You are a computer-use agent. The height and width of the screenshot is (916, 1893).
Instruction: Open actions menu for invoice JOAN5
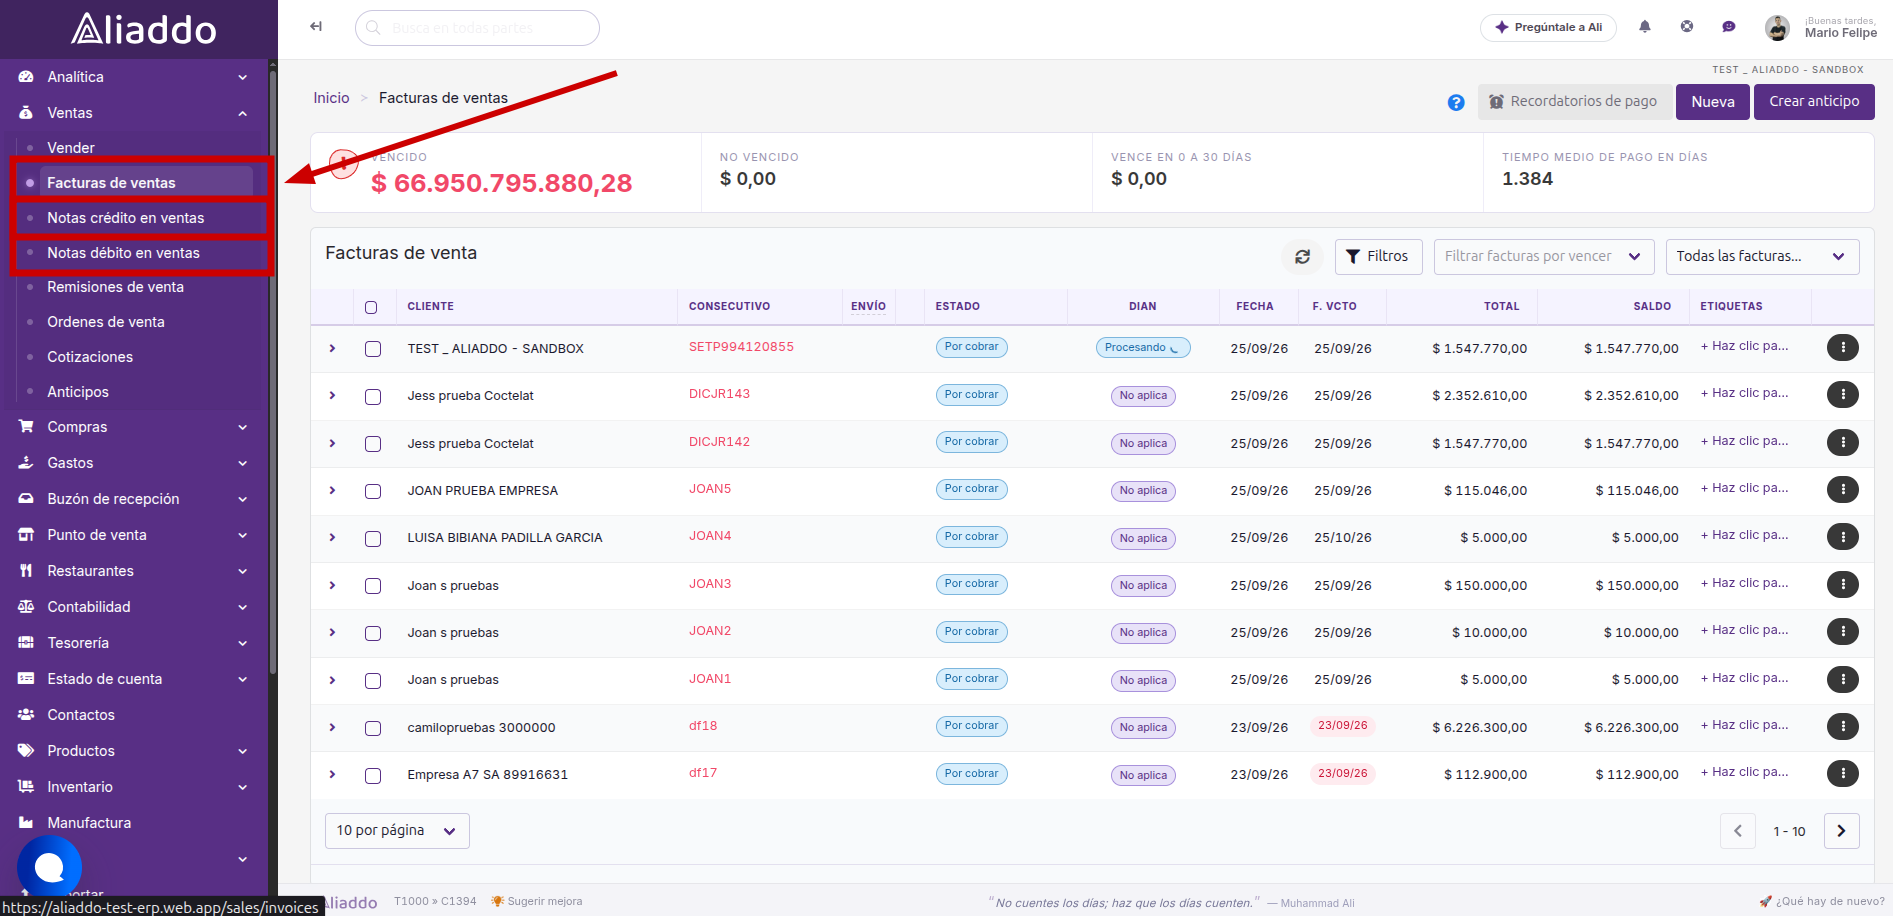click(x=1842, y=490)
